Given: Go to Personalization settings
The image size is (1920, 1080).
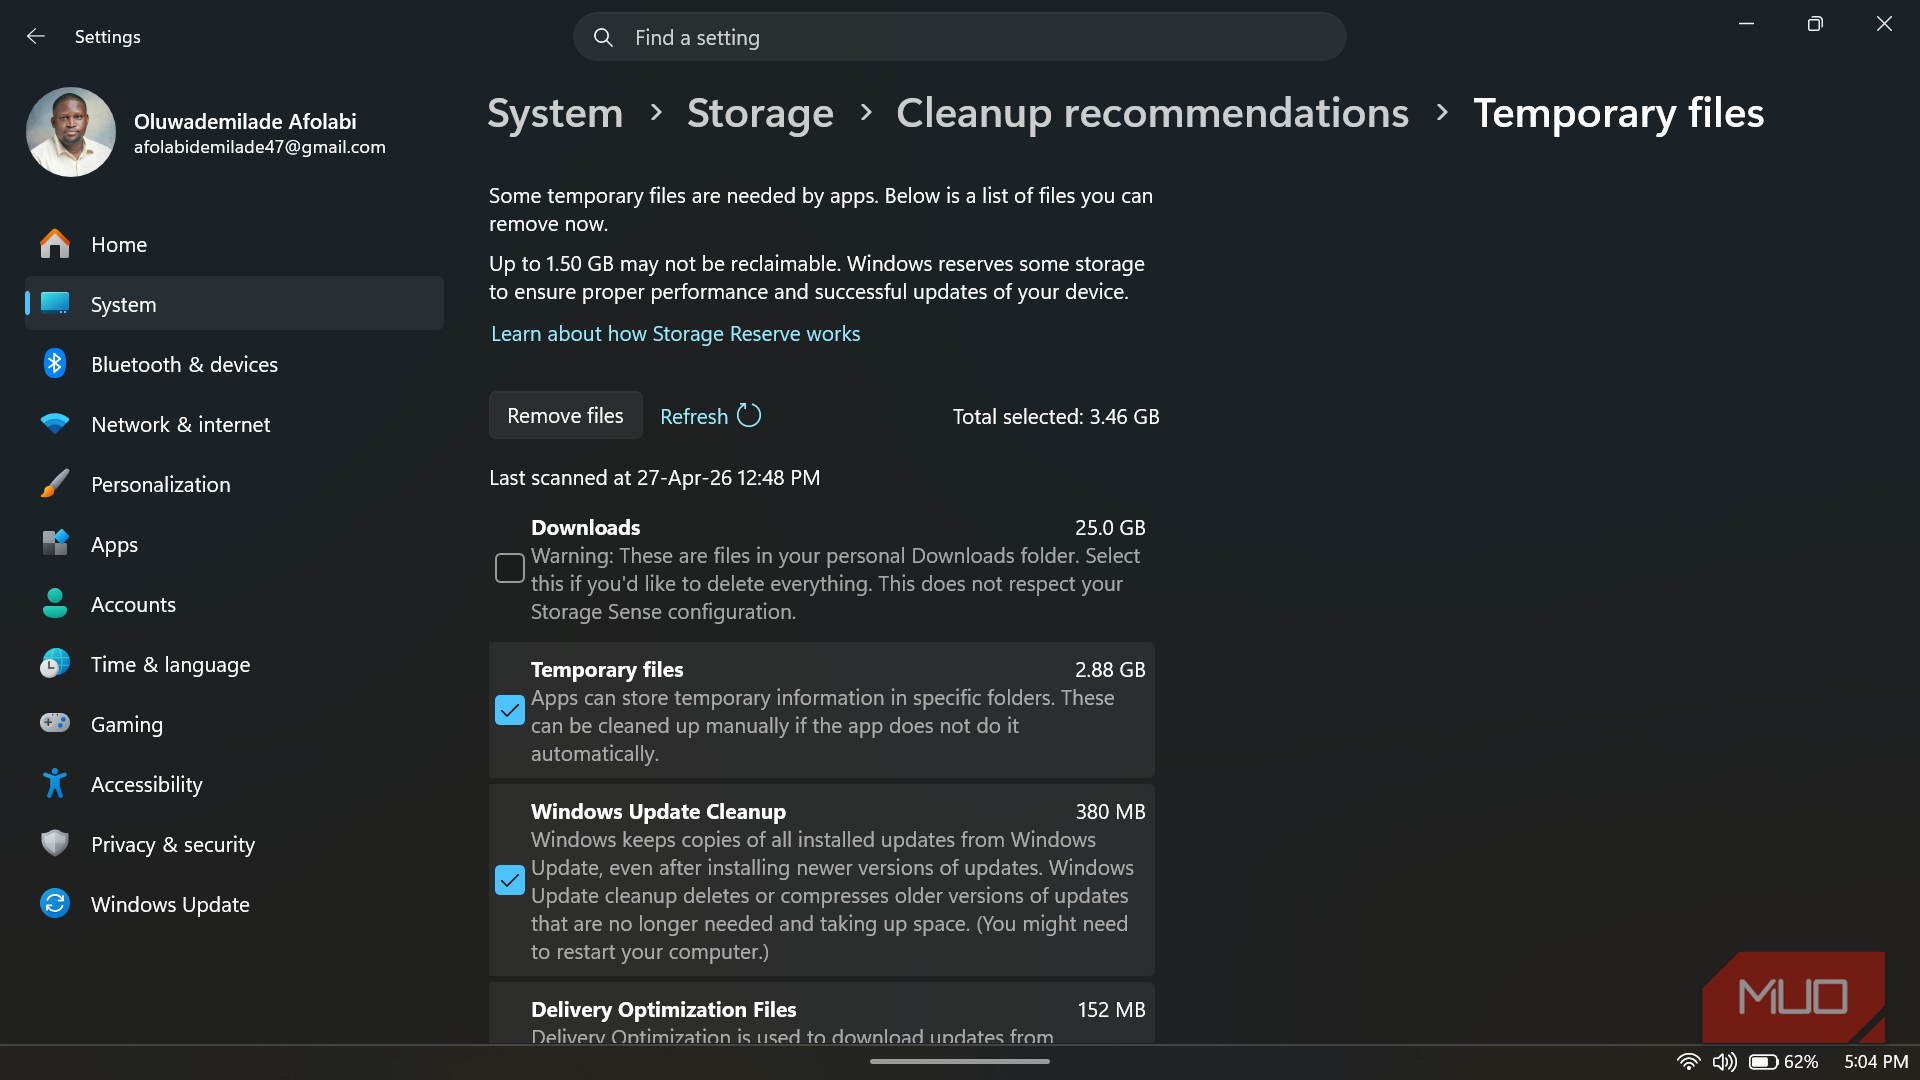Looking at the screenshot, I should pos(234,484).
